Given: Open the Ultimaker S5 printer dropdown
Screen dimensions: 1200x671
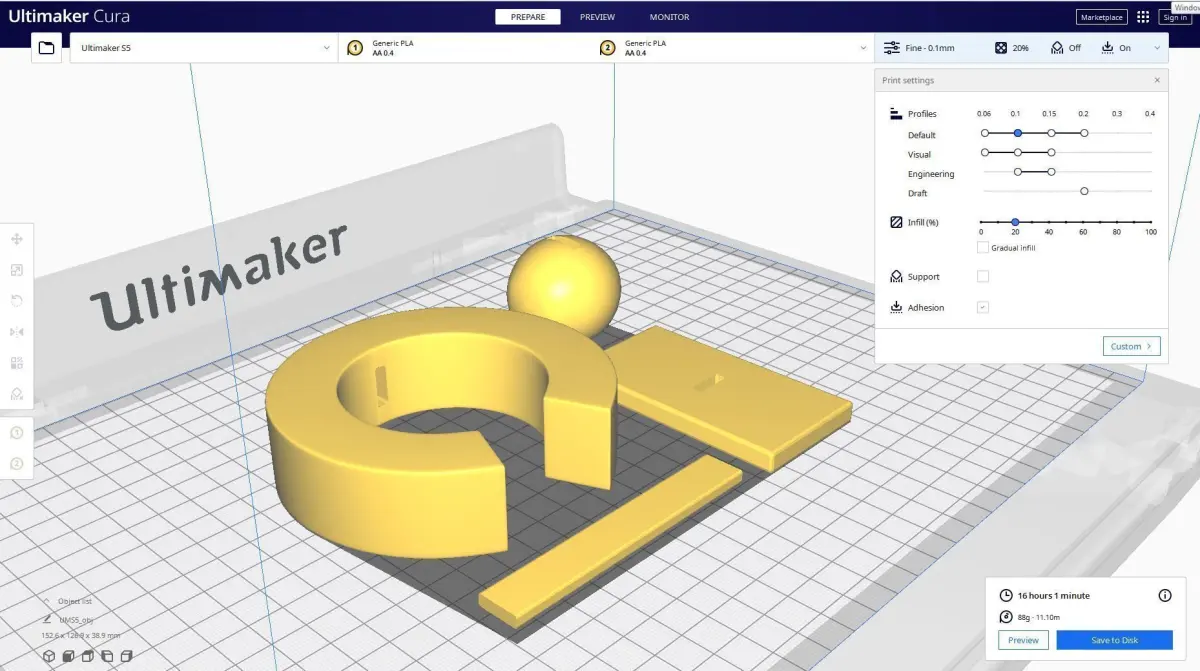Looking at the screenshot, I should click(204, 48).
